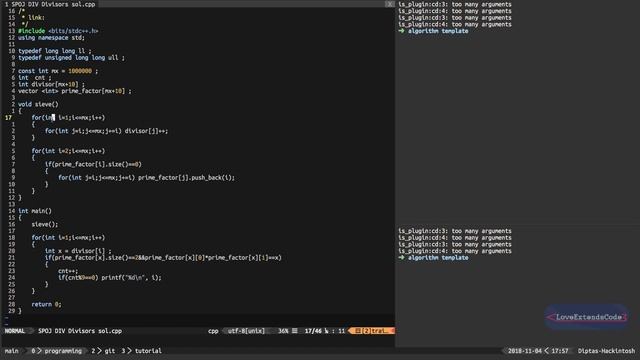640x360 pixels.
Task: Click the using namespace std; line
Action: coord(51,38)
